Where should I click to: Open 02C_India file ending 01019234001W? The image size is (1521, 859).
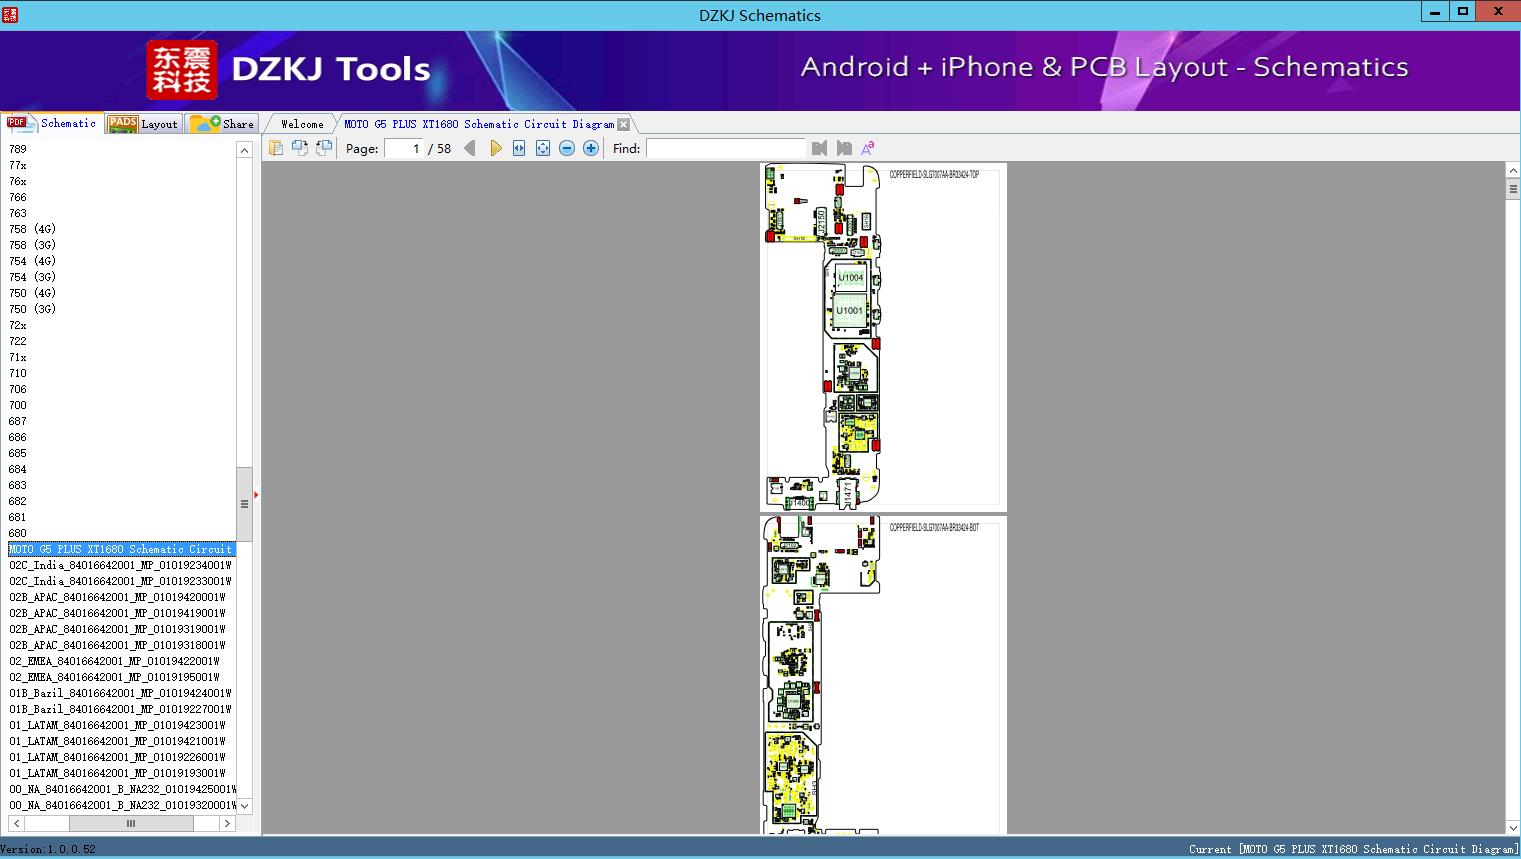point(122,565)
